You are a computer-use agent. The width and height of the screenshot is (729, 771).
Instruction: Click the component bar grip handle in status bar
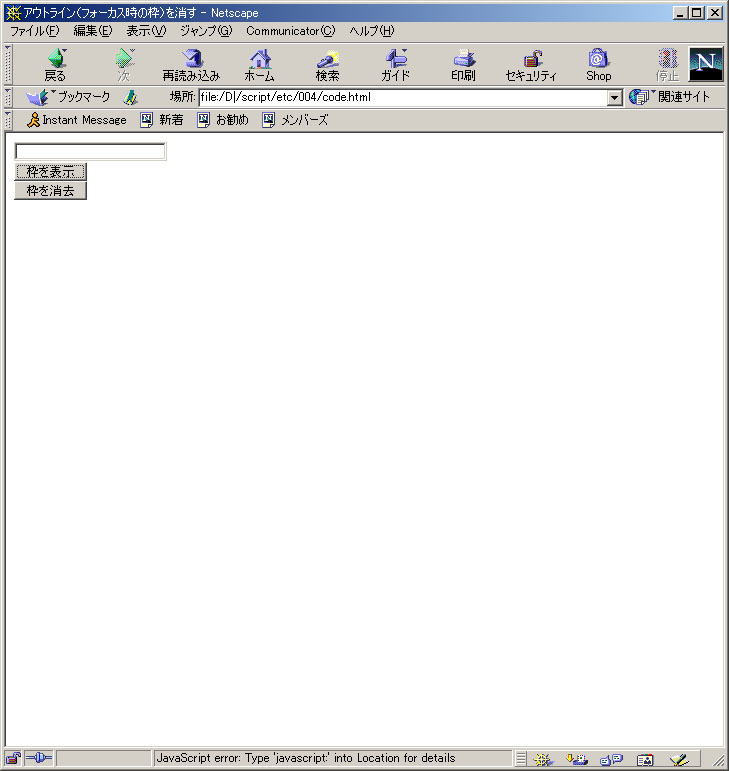coord(521,759)
